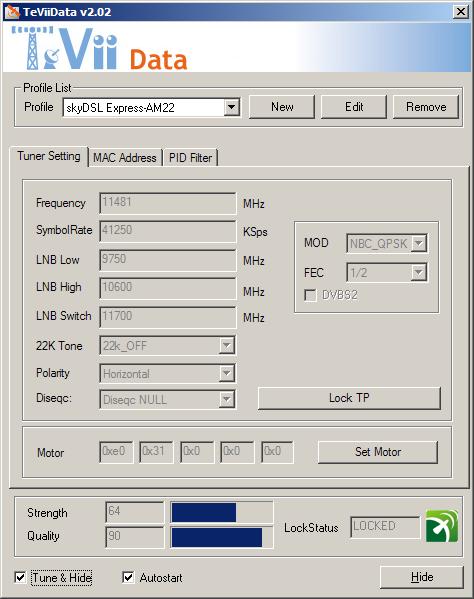Click the Lock TP button
The height and width of the screenshot is (599, 474).
click(x=349, y=398)
